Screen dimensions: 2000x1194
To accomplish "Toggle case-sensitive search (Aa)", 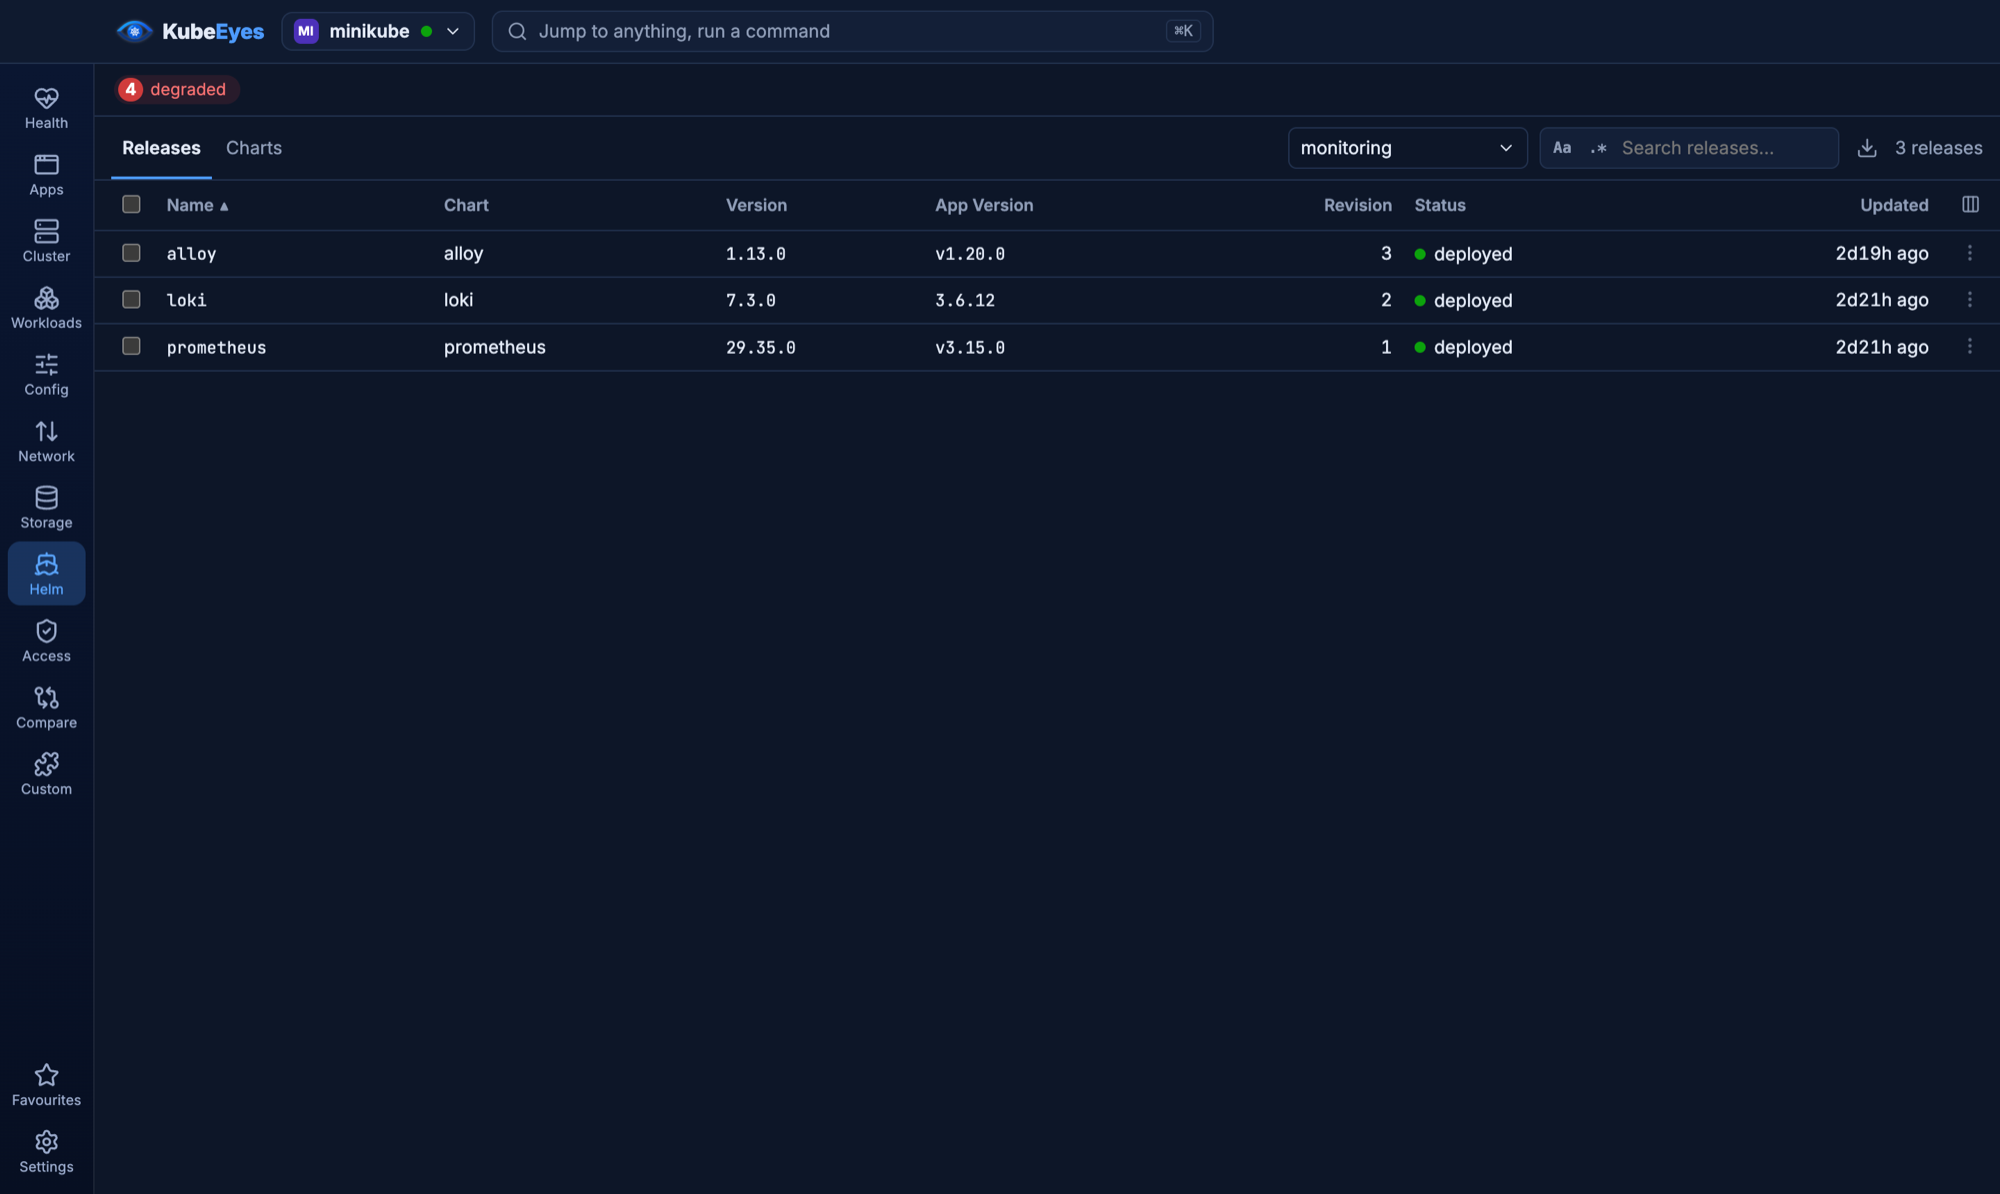I will coord(1562,148).
